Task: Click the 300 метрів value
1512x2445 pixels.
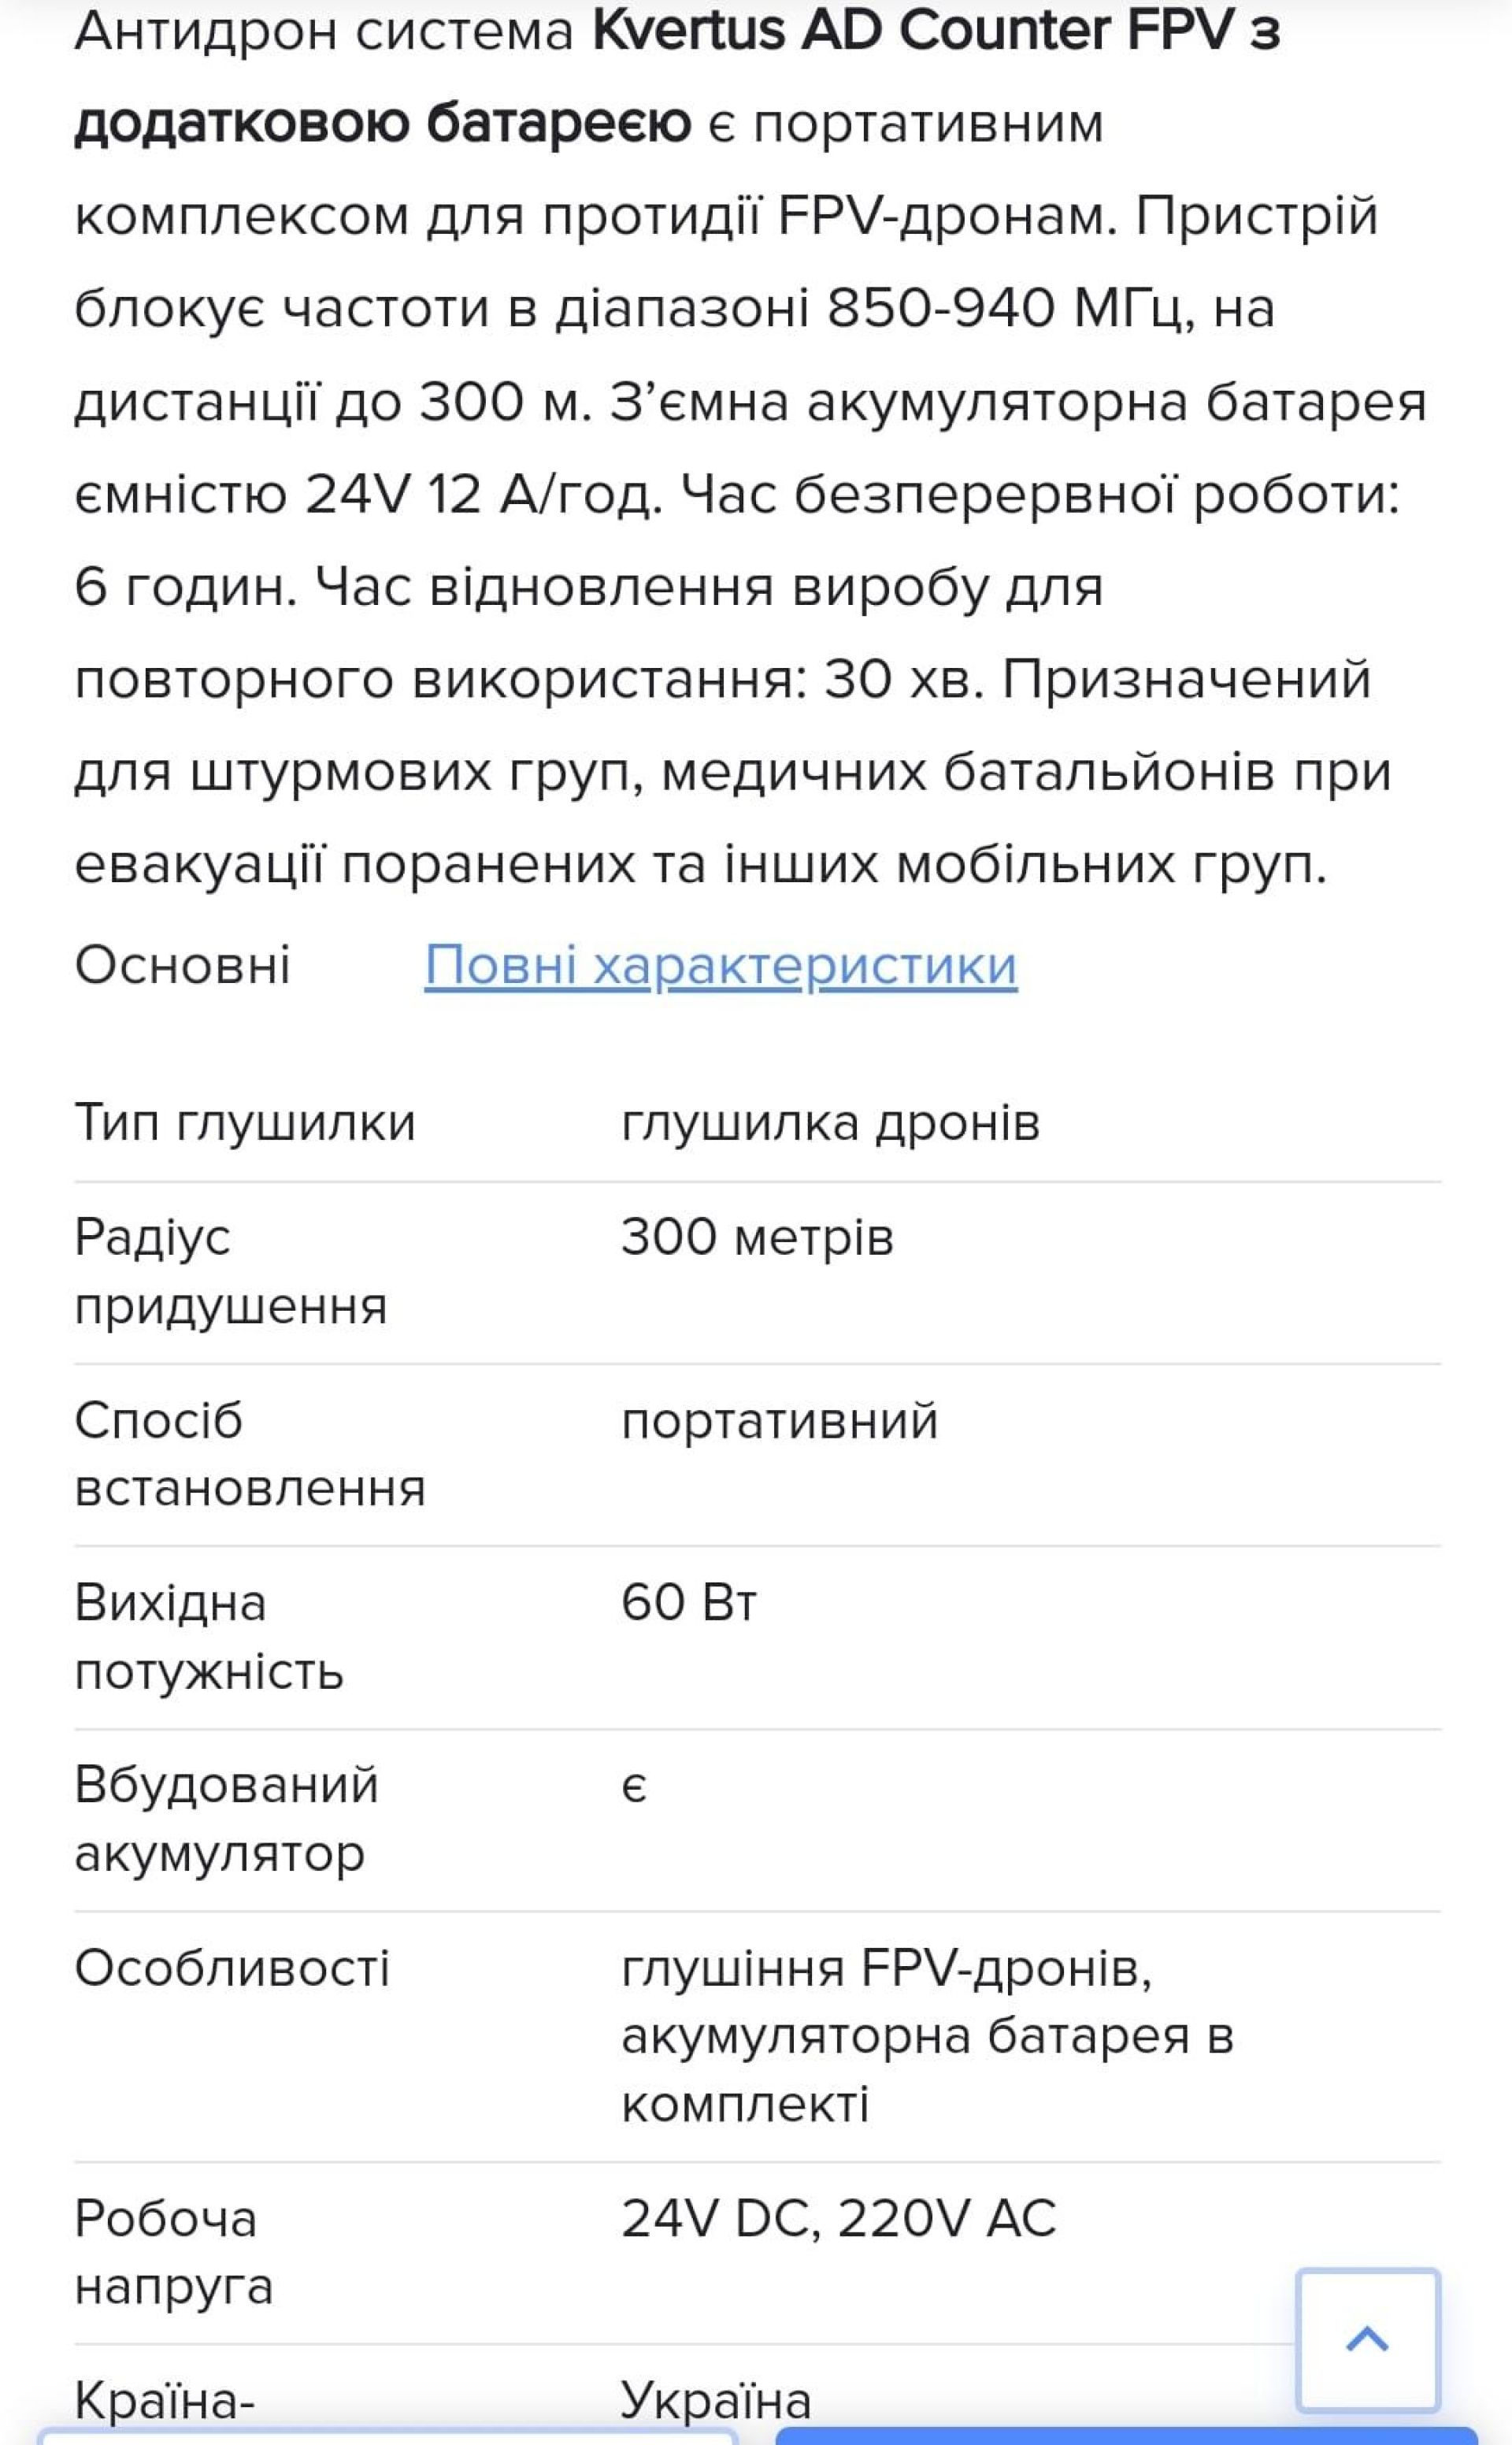Action: point(757,1237)
